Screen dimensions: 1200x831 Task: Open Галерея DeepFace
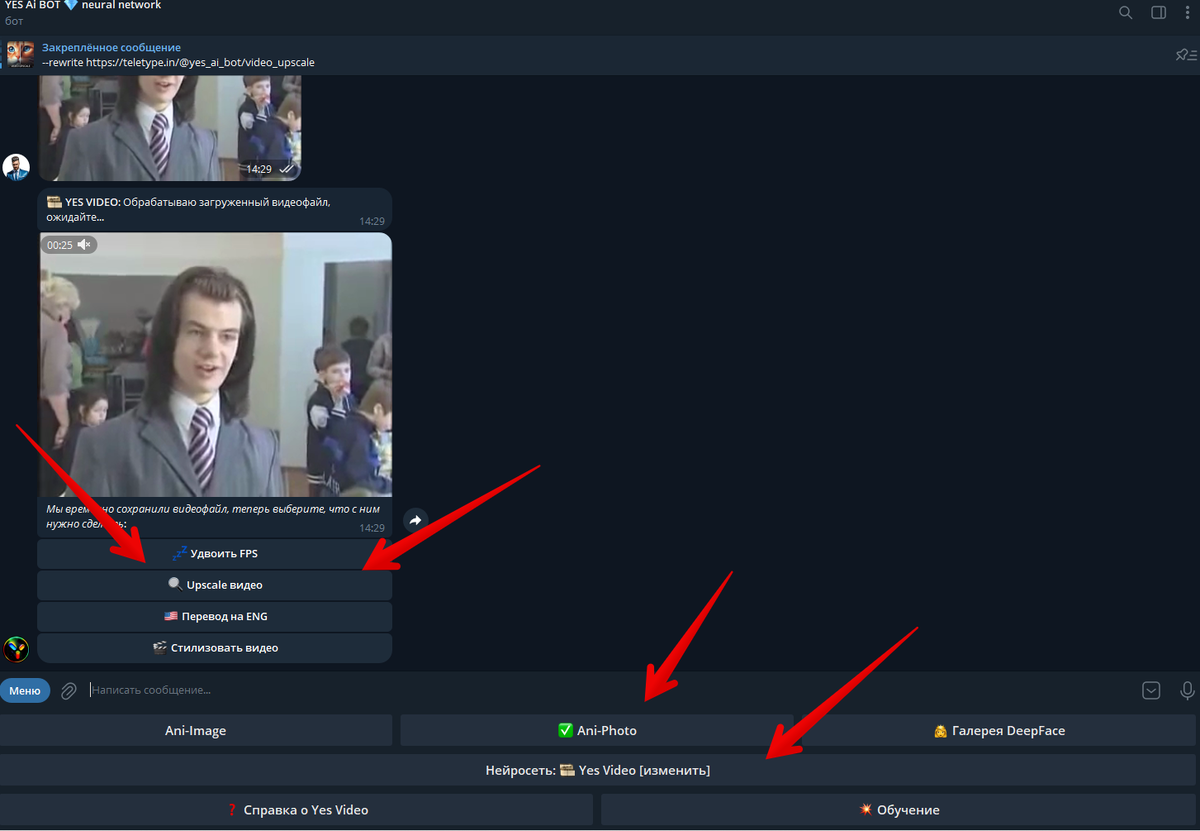point(998,730)
